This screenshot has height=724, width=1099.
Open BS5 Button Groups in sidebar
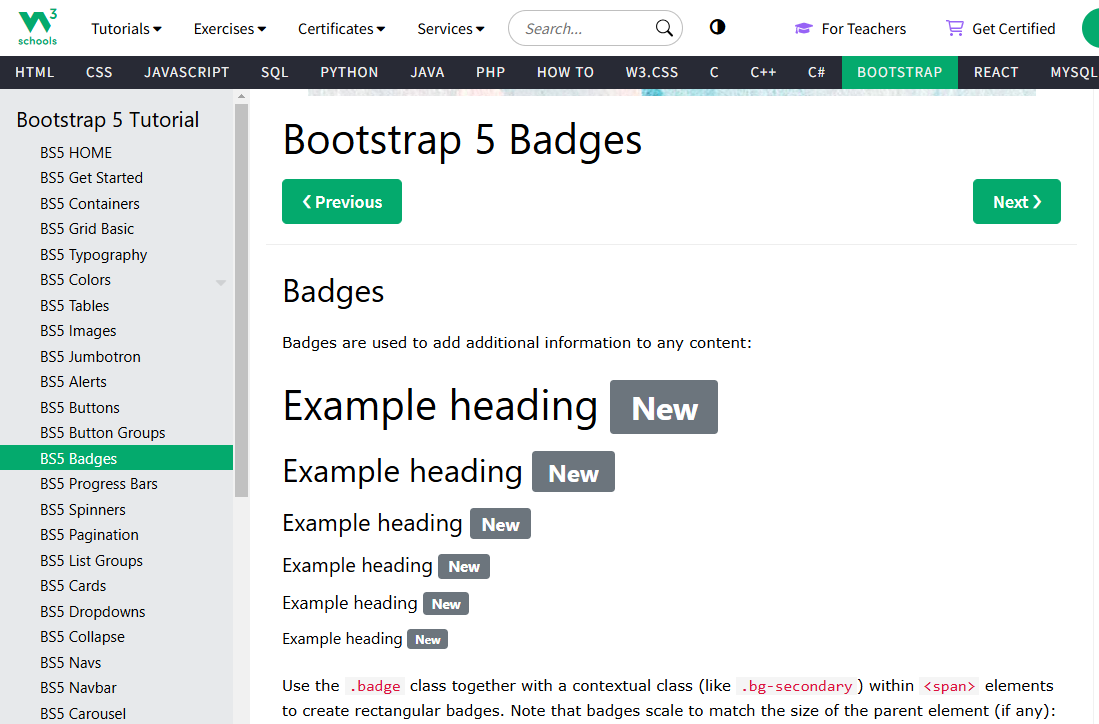pyautogui.click(x=116, y=433)
